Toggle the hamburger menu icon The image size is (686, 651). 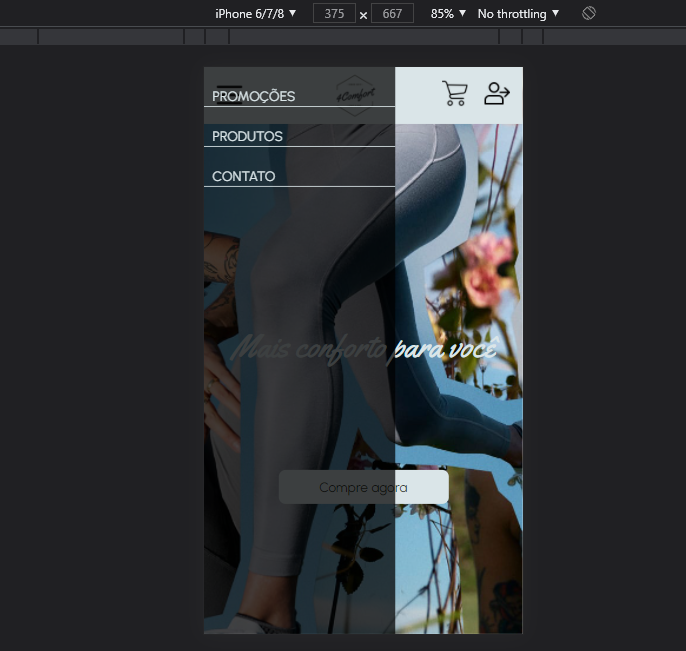pyautogui.click(x=229, y=95)
